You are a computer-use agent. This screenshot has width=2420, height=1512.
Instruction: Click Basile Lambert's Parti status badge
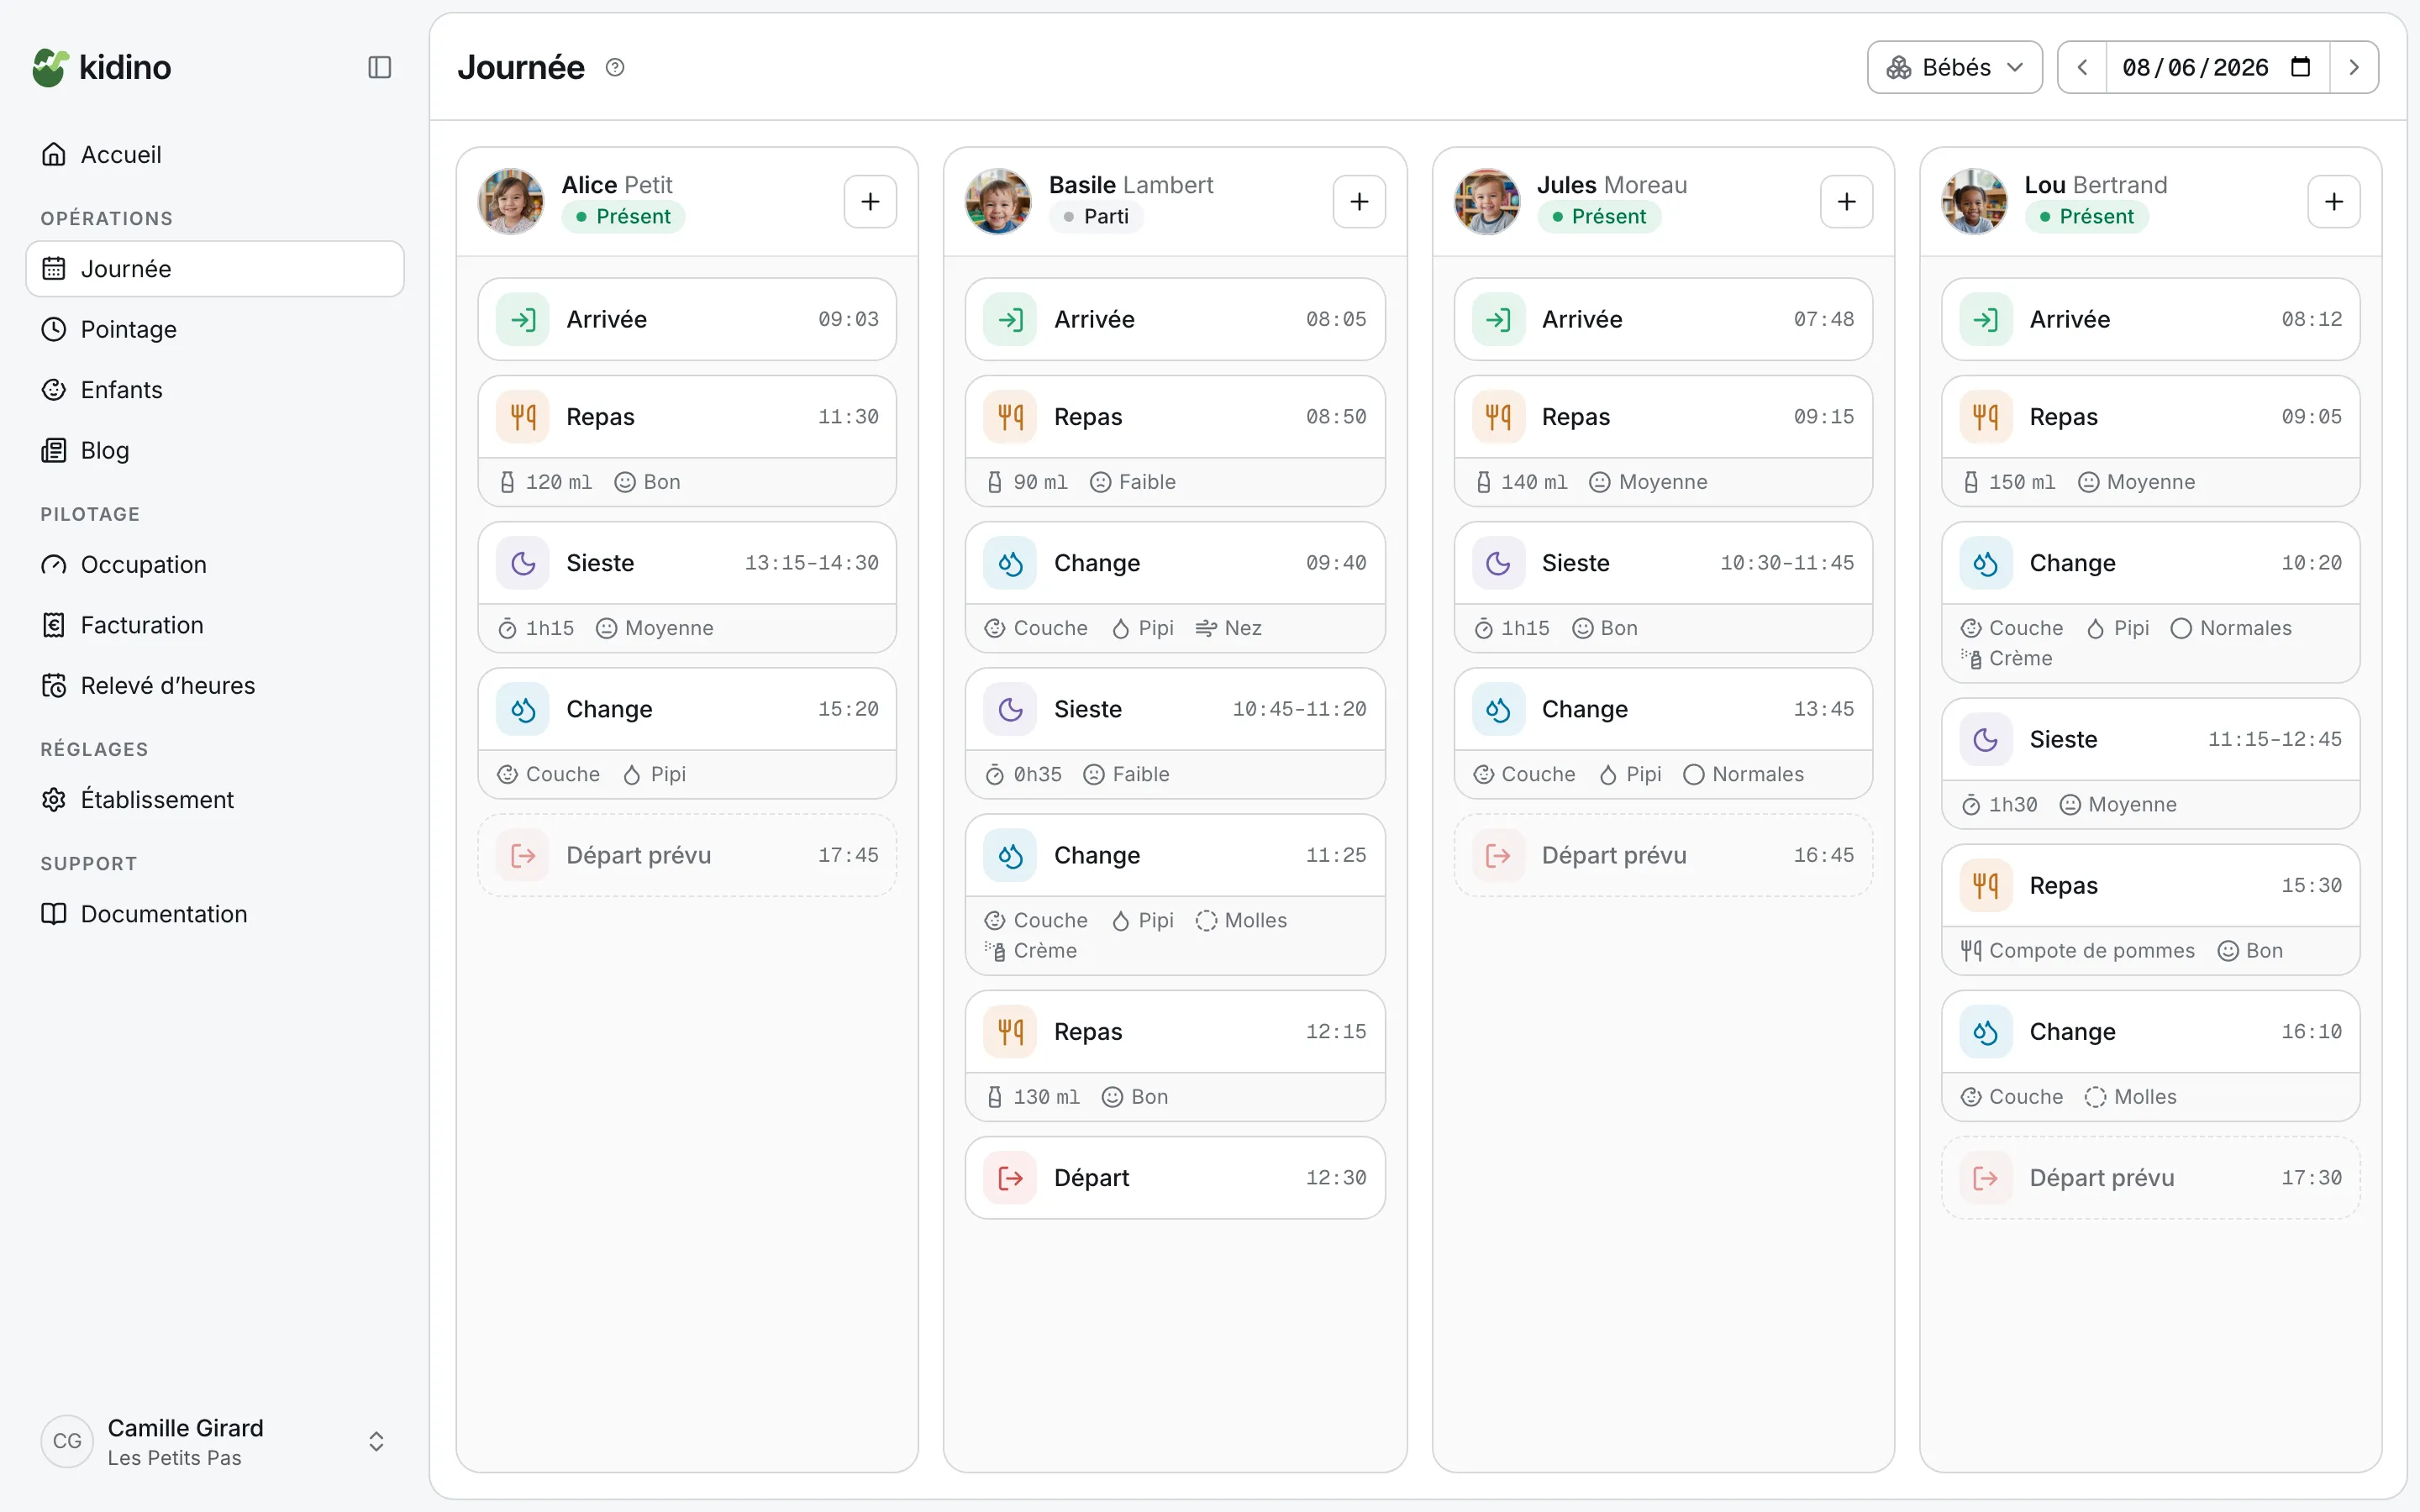point(1096,217)
